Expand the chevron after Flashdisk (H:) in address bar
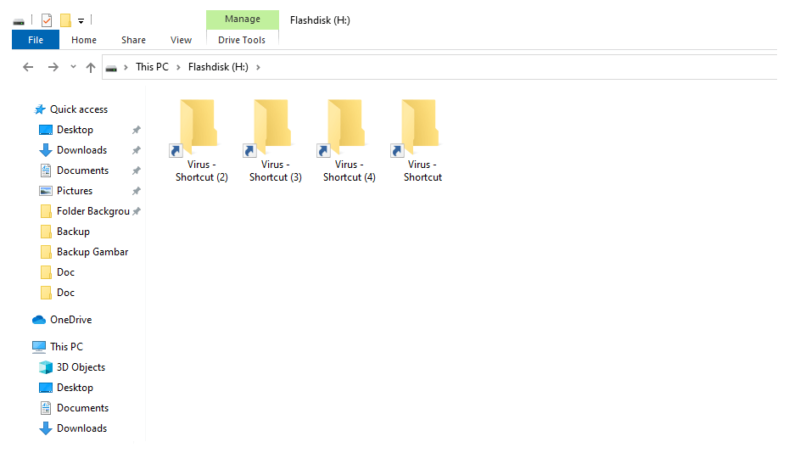800x464 pixels. point(258,67)
